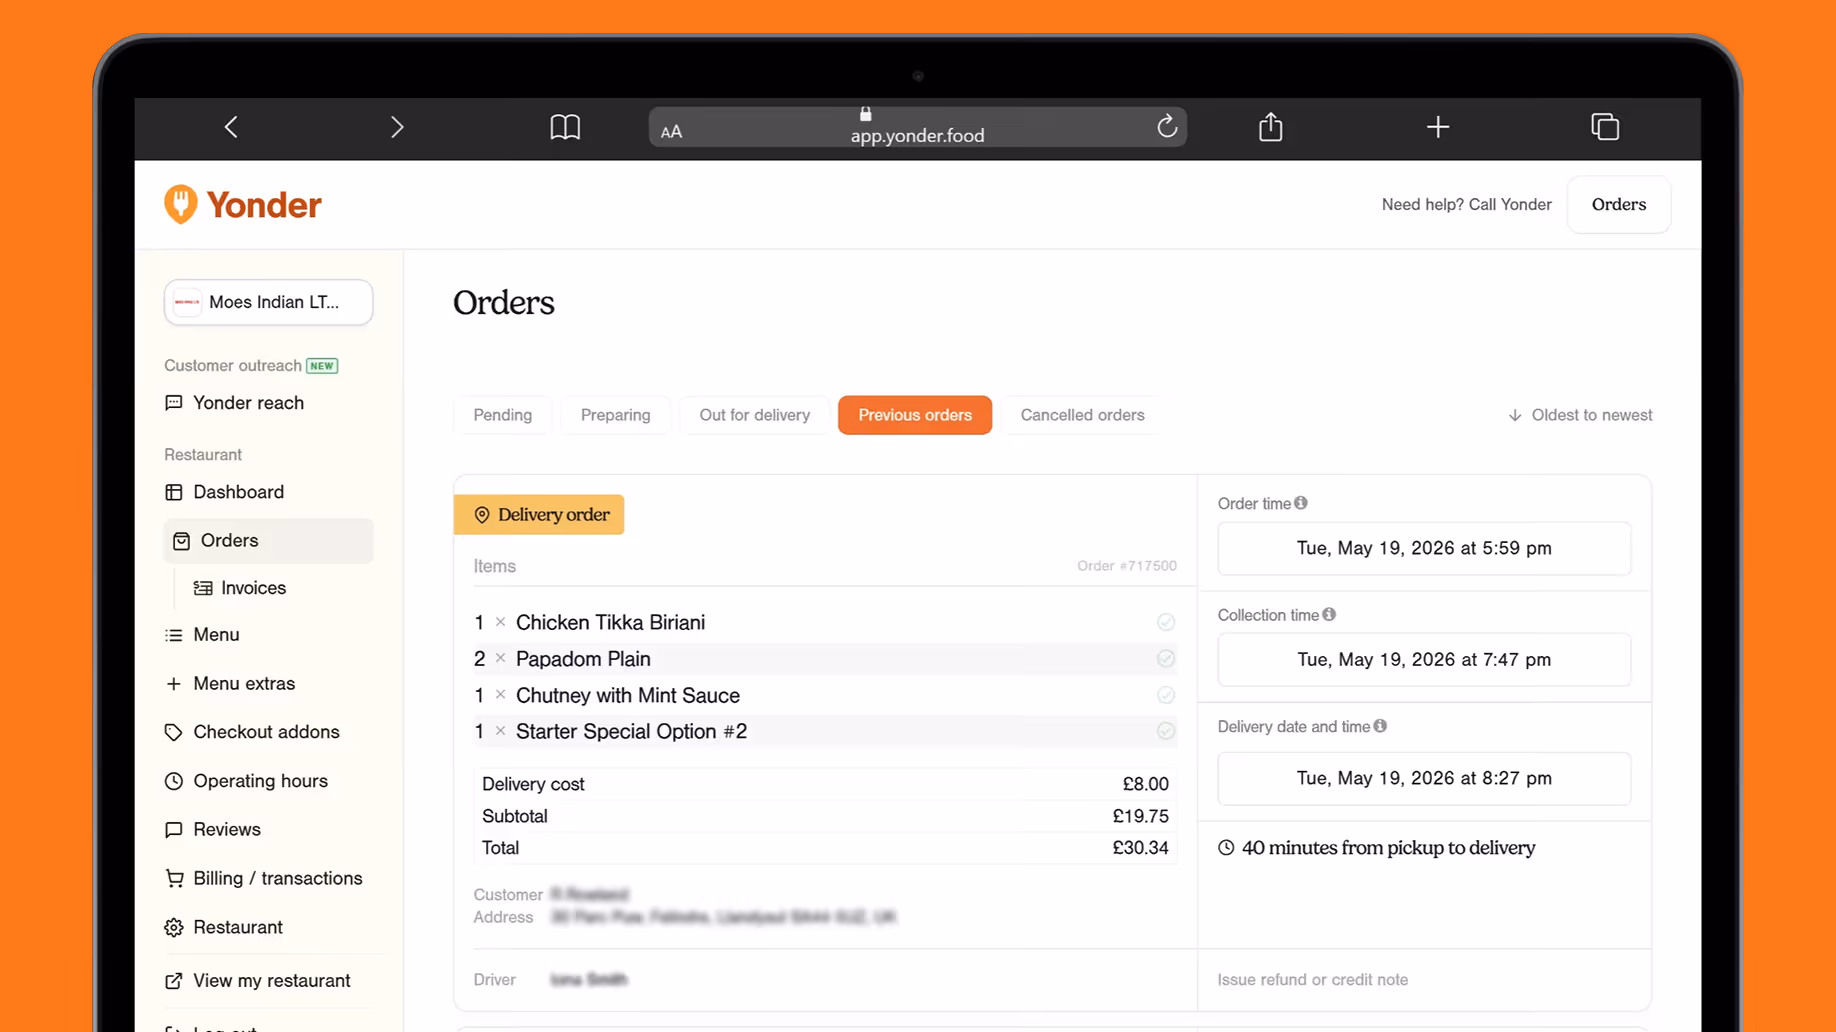Reload the page with the refresh icon
This screenshot has height=1032, width=1836.
(x=1166, y=126)
